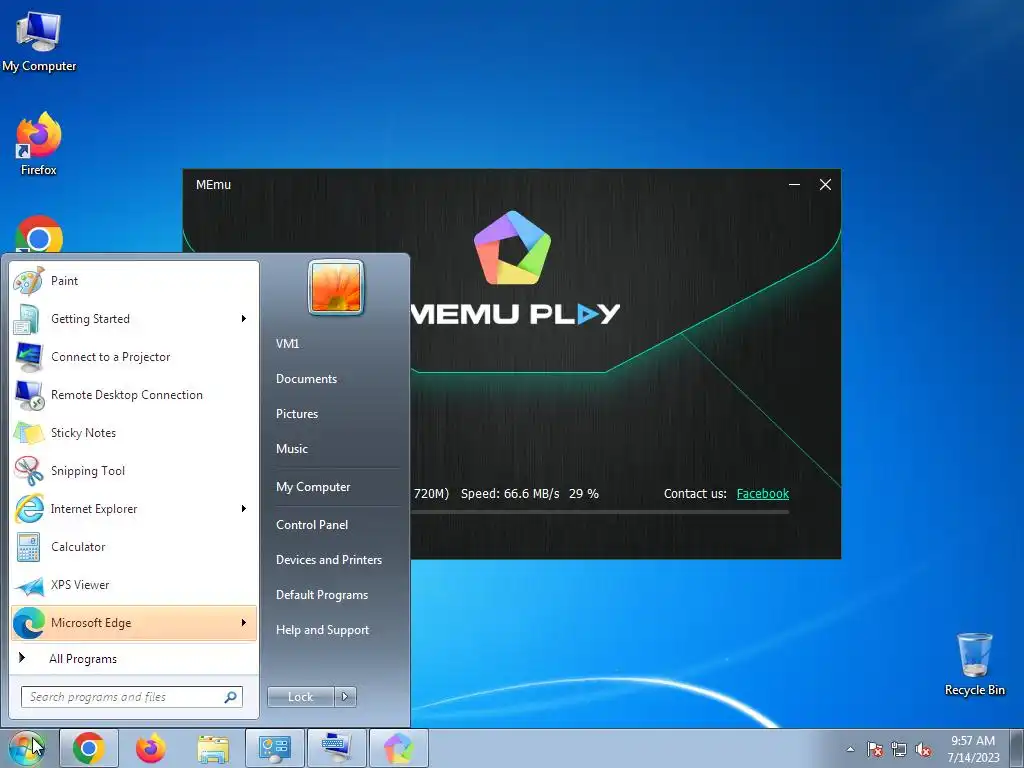
Task: Select the Chrome desktop shortcut
Action: pyautogui.click(x=39, y=234)
